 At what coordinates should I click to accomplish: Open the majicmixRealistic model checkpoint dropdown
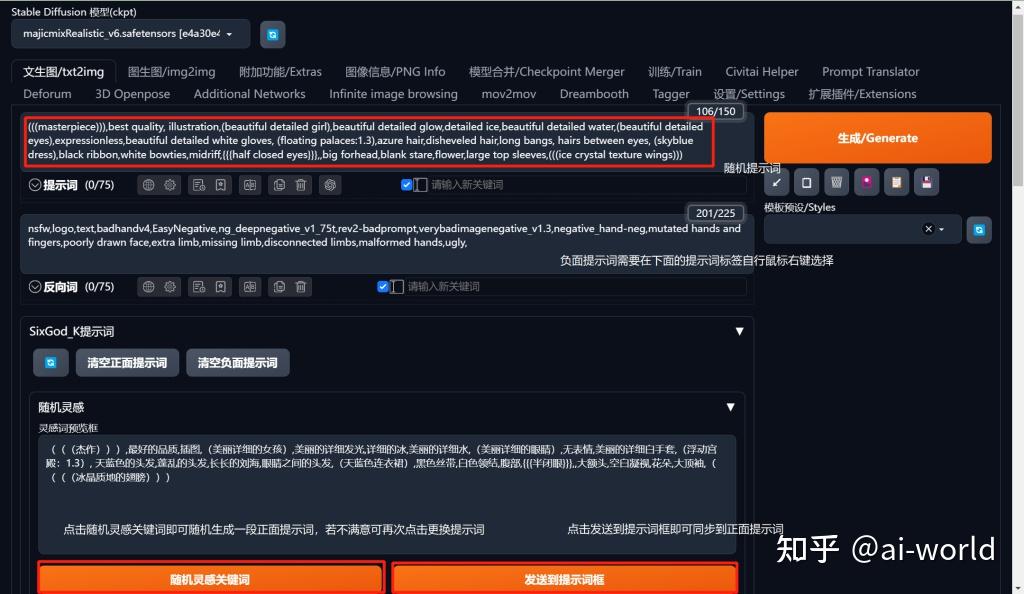(130, 33)
